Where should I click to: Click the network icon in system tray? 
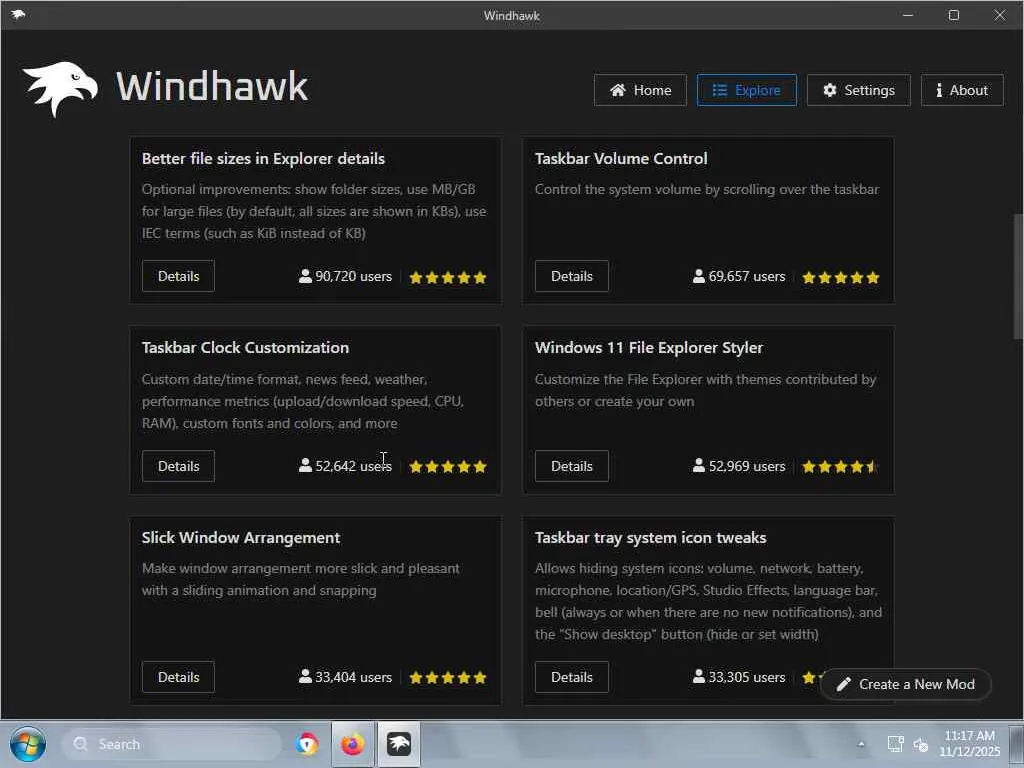[x=895, y=744]
